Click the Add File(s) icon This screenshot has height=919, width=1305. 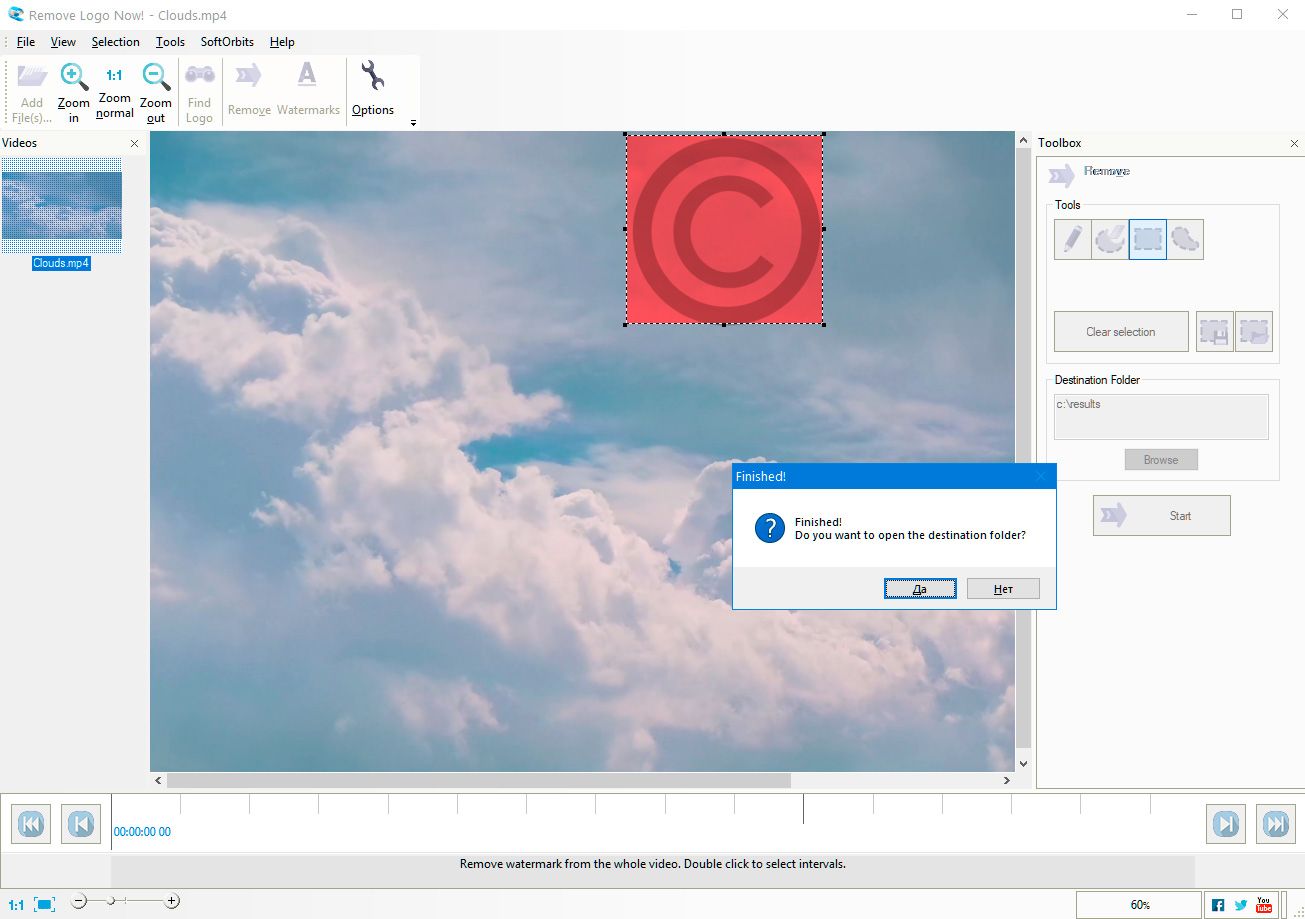pos(31,88)
